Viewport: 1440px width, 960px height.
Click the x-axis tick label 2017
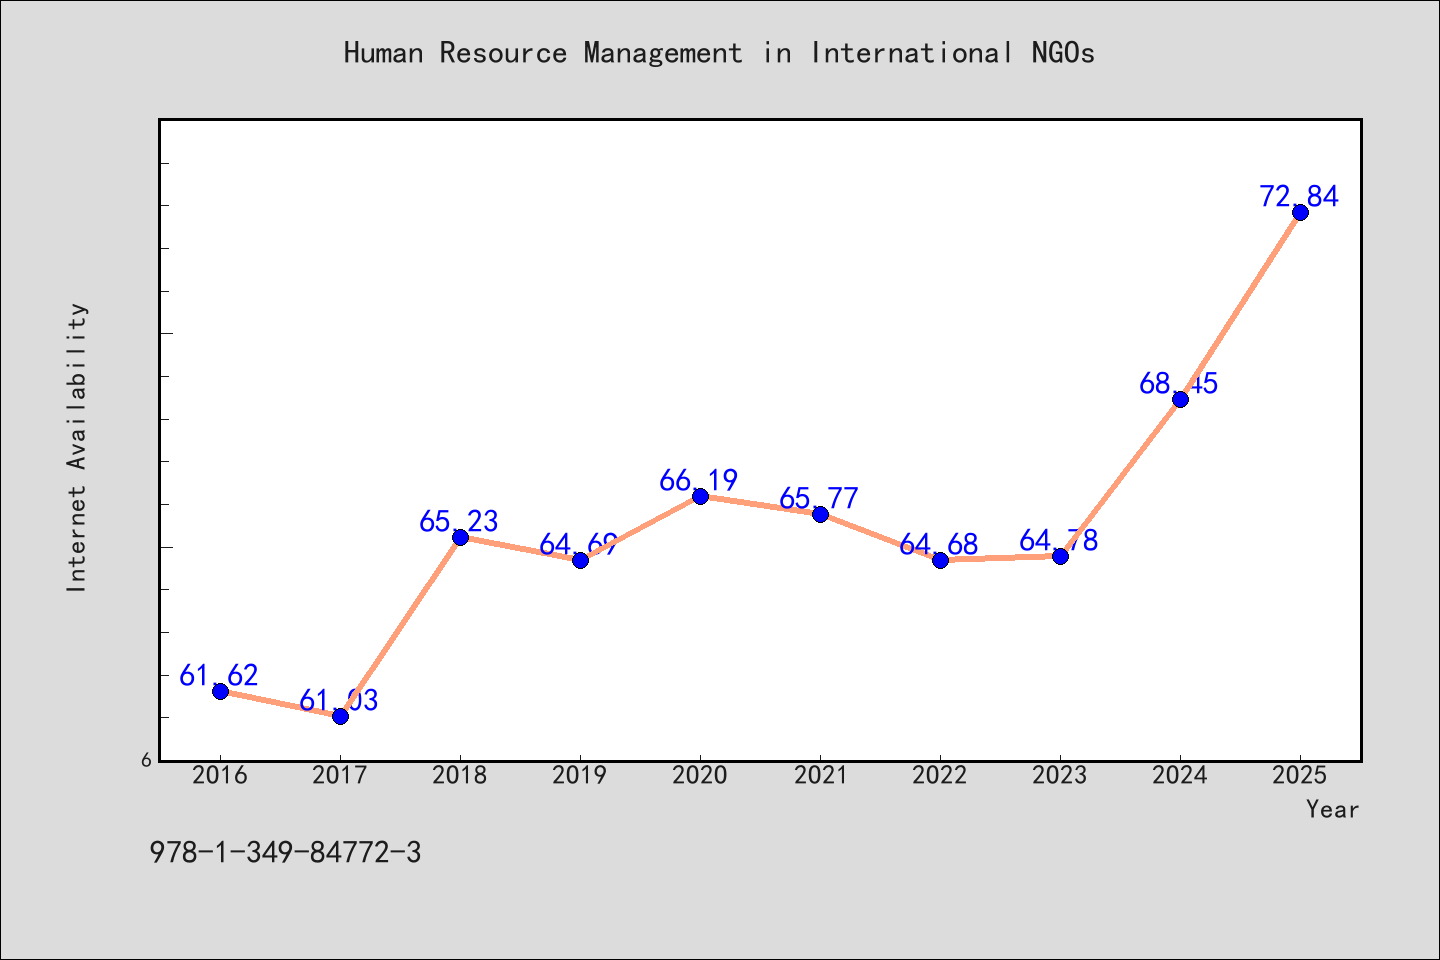(x=340, y=775)
